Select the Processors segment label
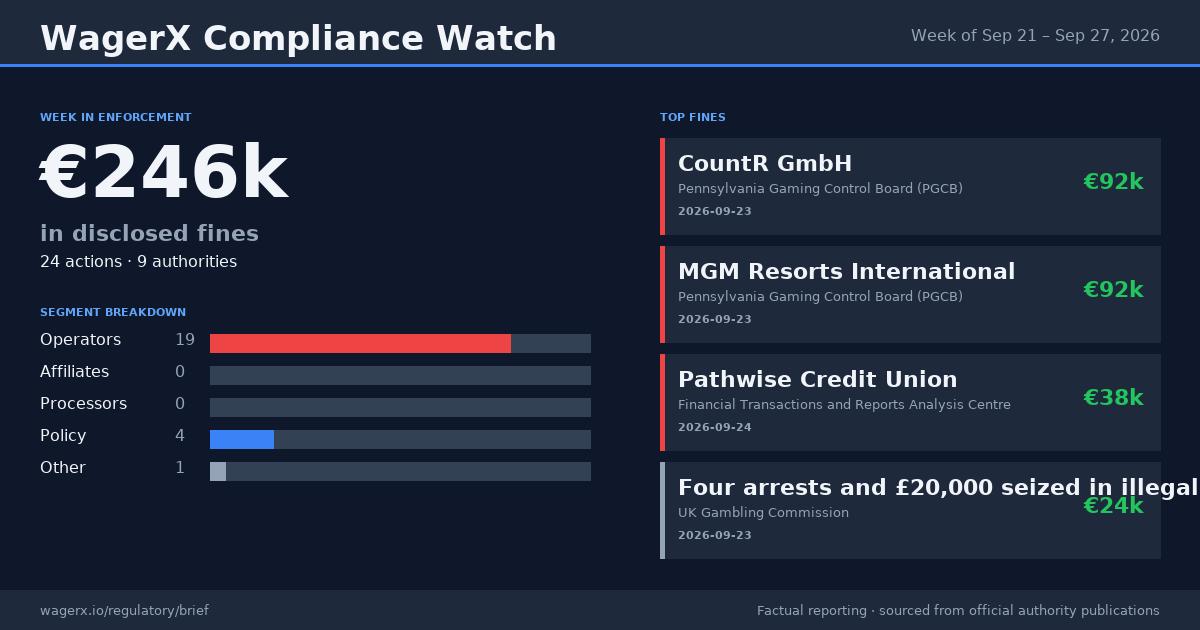 83,404
